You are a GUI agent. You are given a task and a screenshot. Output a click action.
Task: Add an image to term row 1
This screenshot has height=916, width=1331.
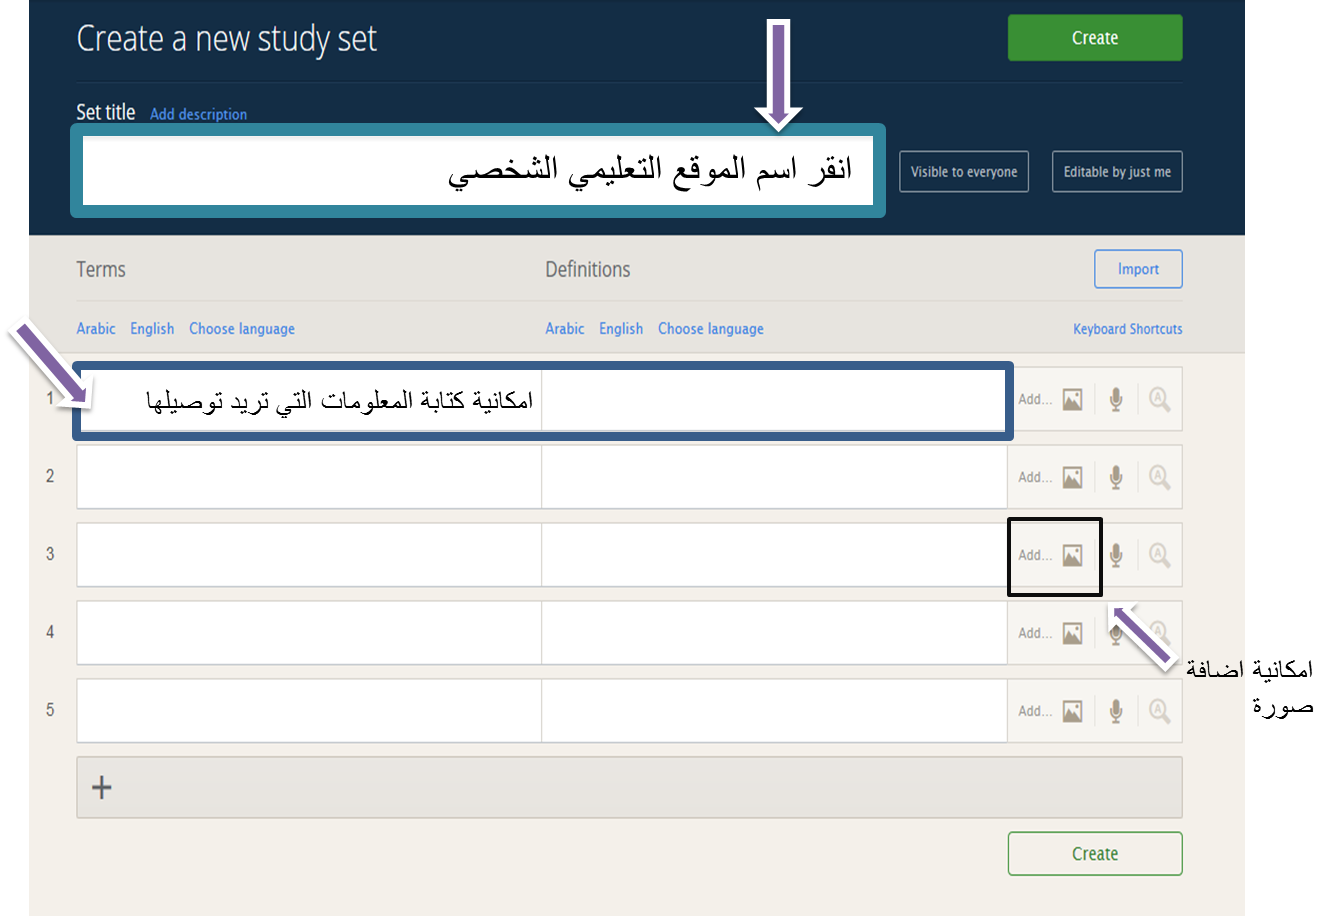pyautogui.click(x=1072, y=398)
